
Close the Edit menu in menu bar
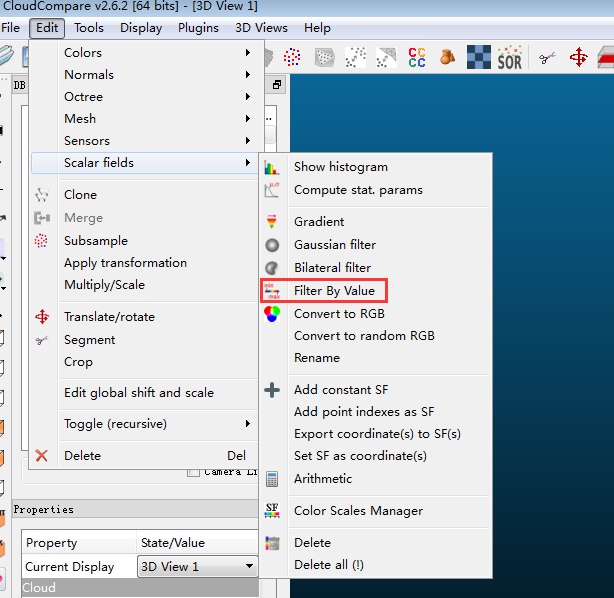click(x=47, y=28)
